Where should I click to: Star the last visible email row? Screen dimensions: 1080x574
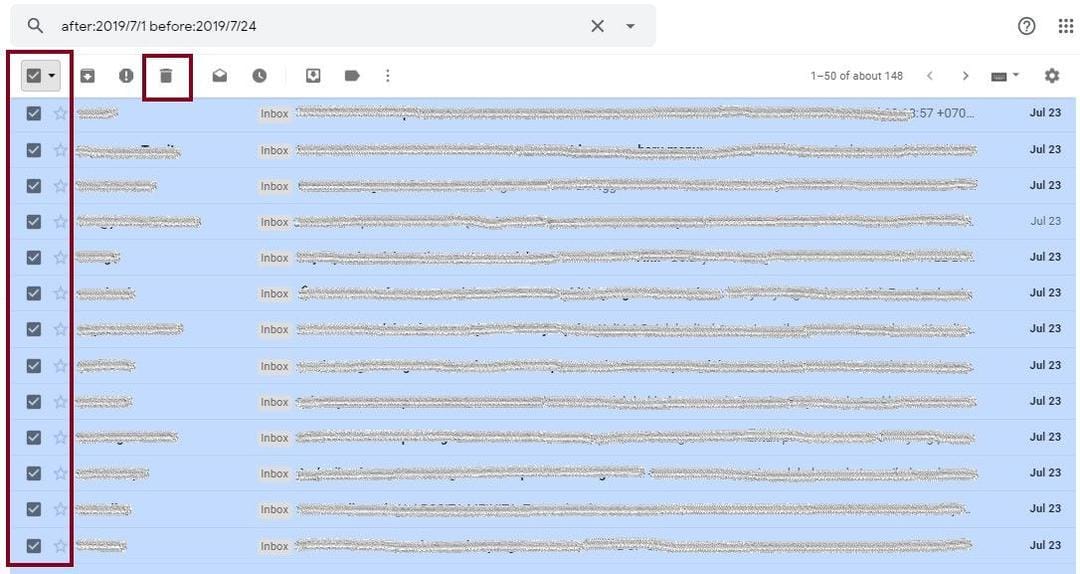coord(61,546)
